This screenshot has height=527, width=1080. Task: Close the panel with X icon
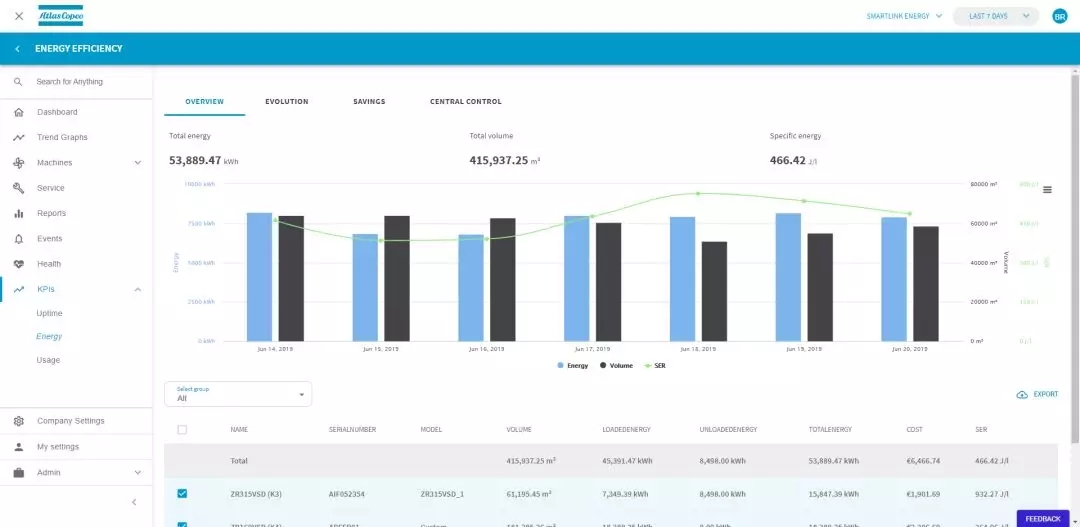[19, 16]
